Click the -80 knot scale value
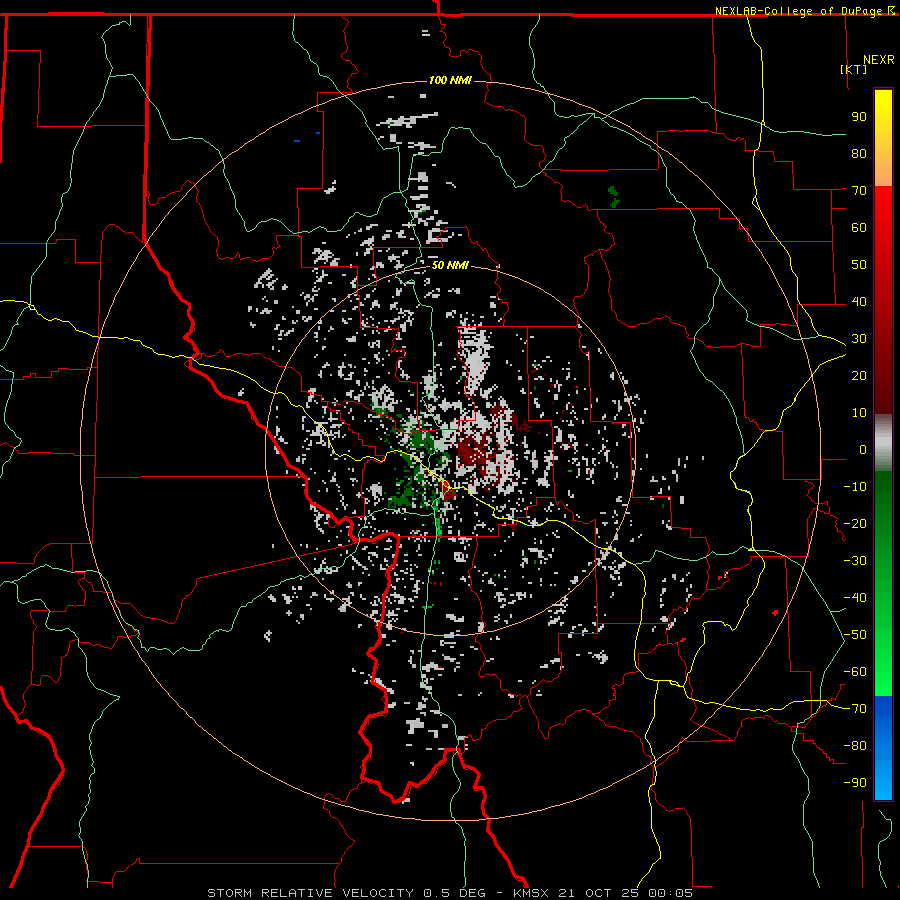 [855, 746]
